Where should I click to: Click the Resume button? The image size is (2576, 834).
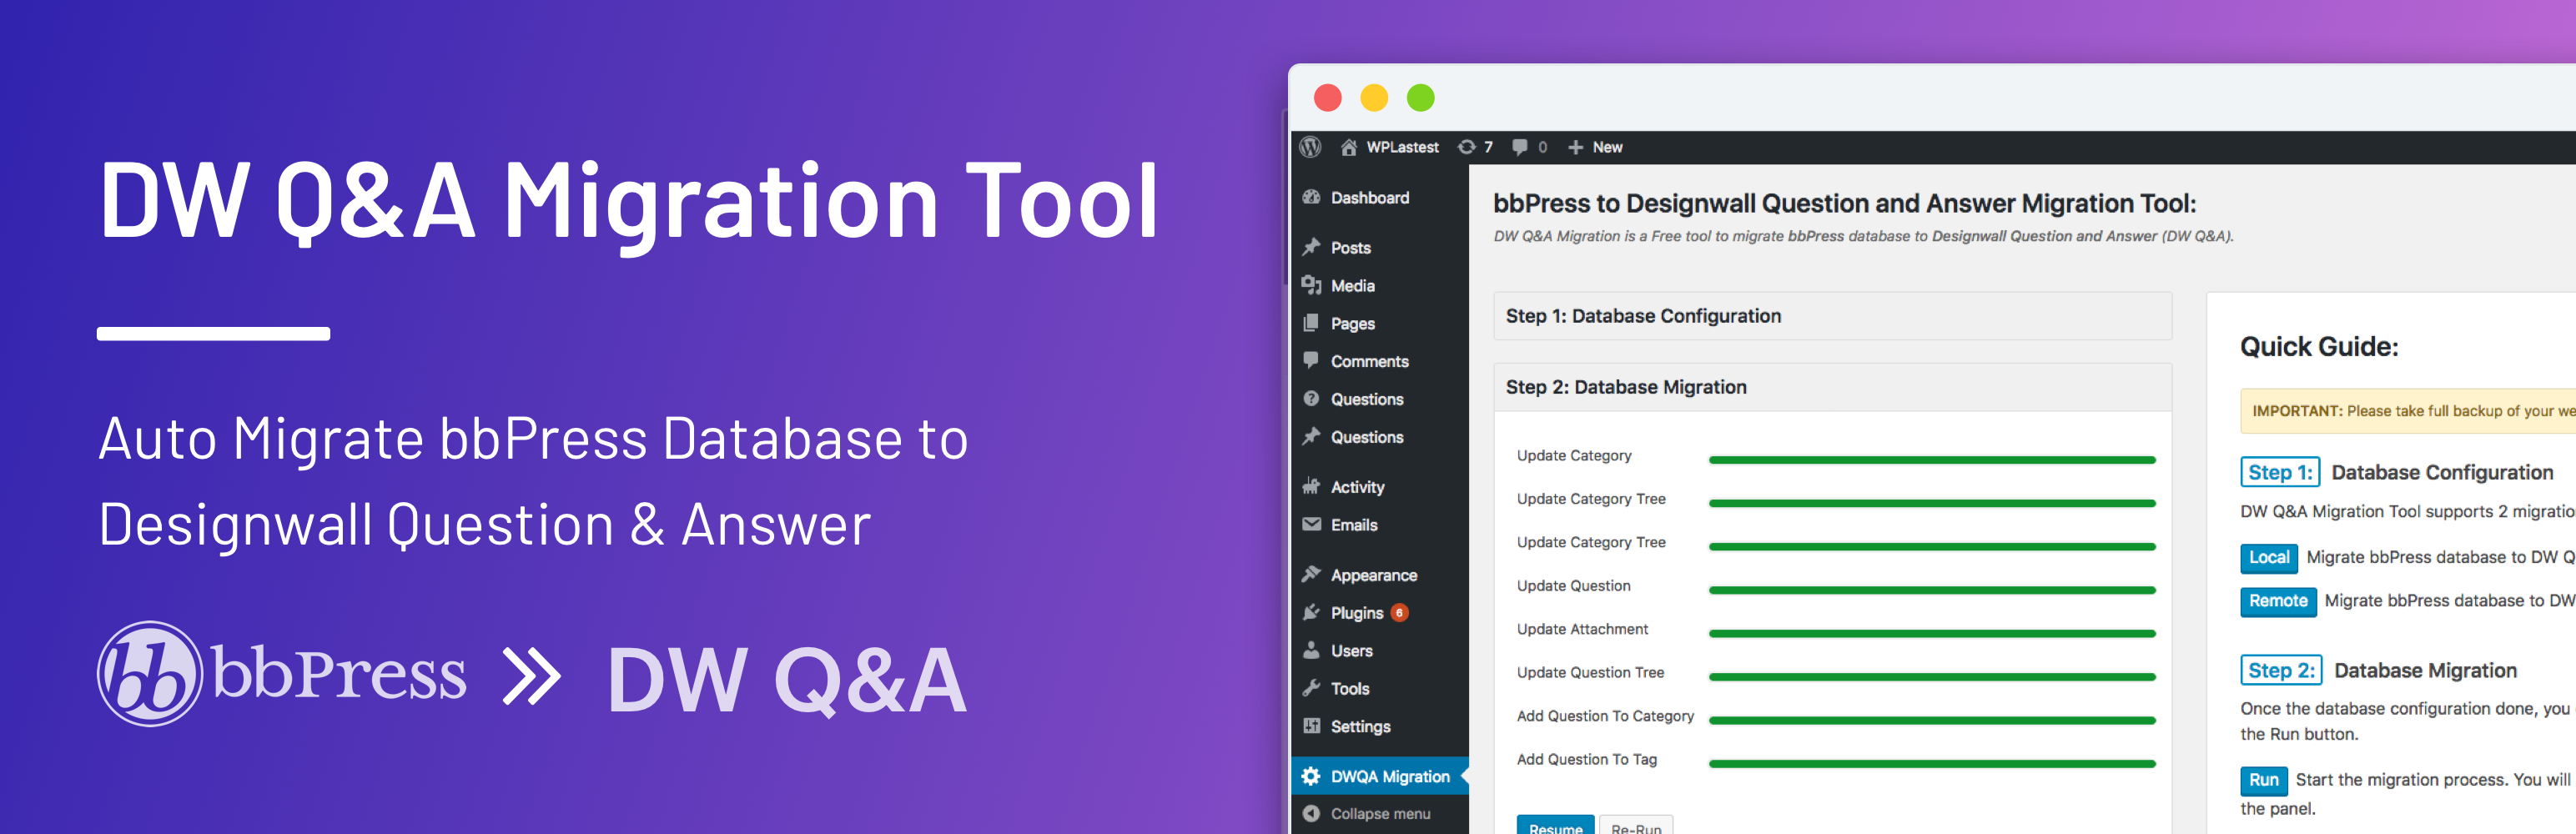click(x=1555, y=826)
